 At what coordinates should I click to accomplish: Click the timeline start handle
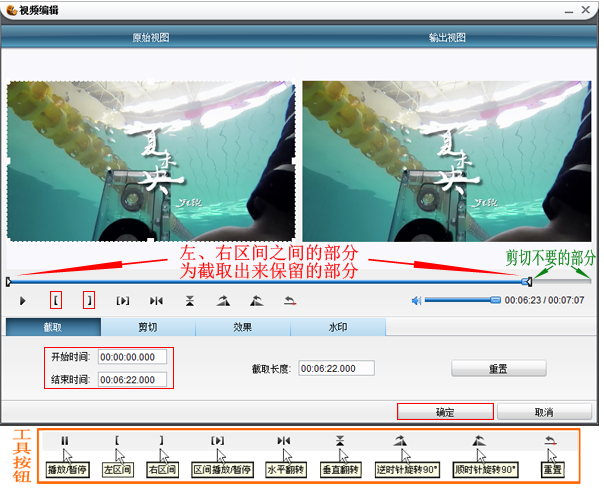tap(8, 282)
